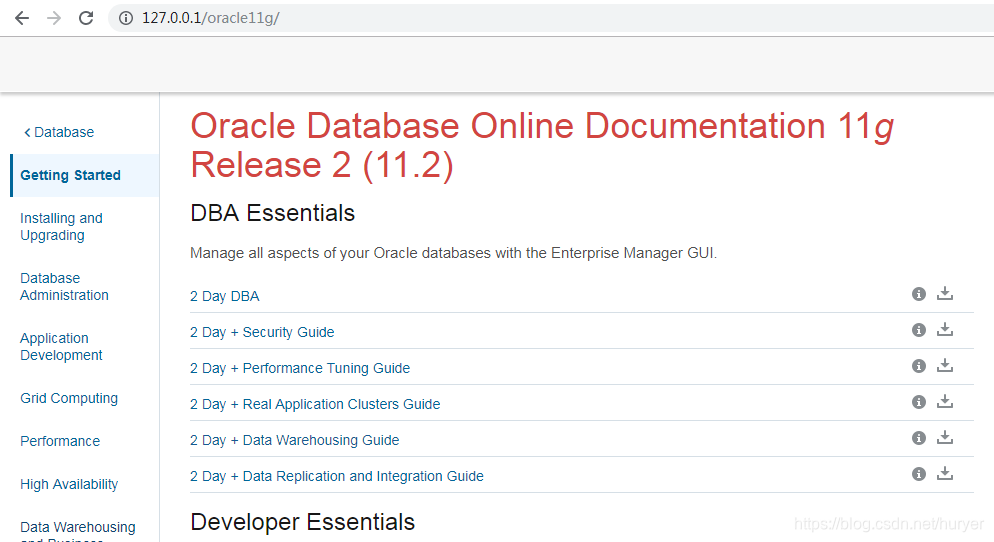View site info icon in address bar
The height and width of the screenshot is (542, 994).
click(x=126, y=18)
